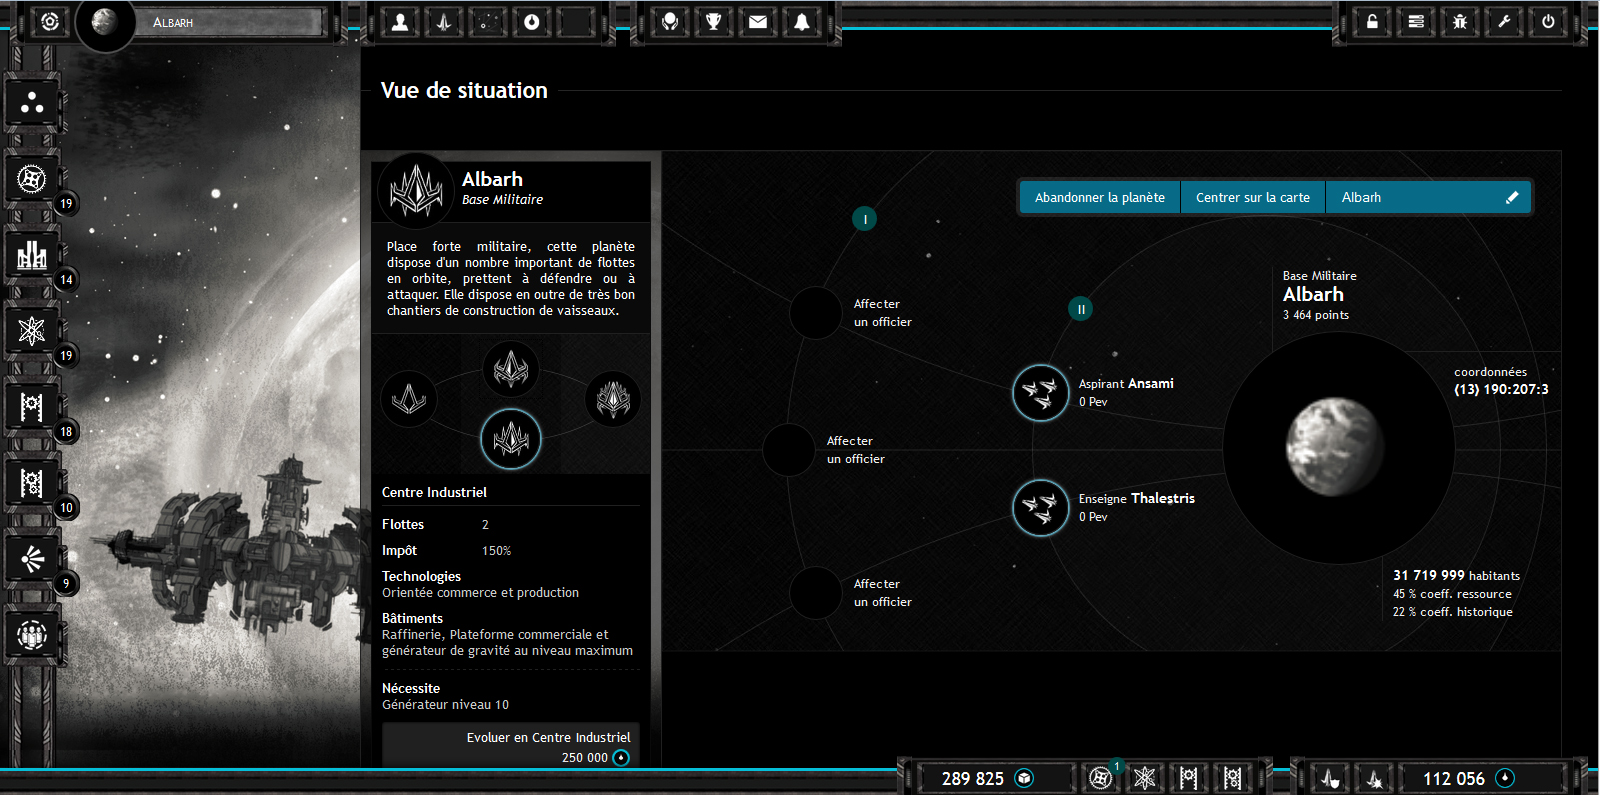This screenshot has width=1600, height=795.
Task: Open the round credits icon in top bar
Action: pos(532,21)
